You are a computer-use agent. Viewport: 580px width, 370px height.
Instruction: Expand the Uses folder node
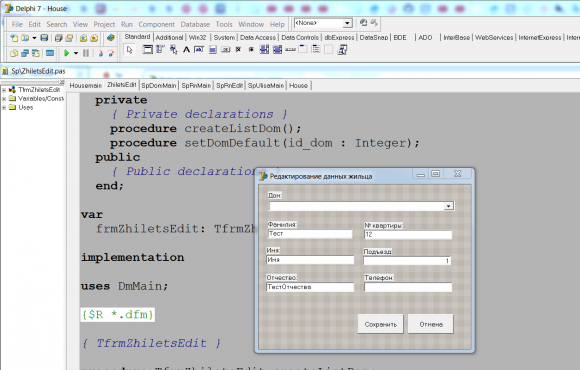point(4,107)
